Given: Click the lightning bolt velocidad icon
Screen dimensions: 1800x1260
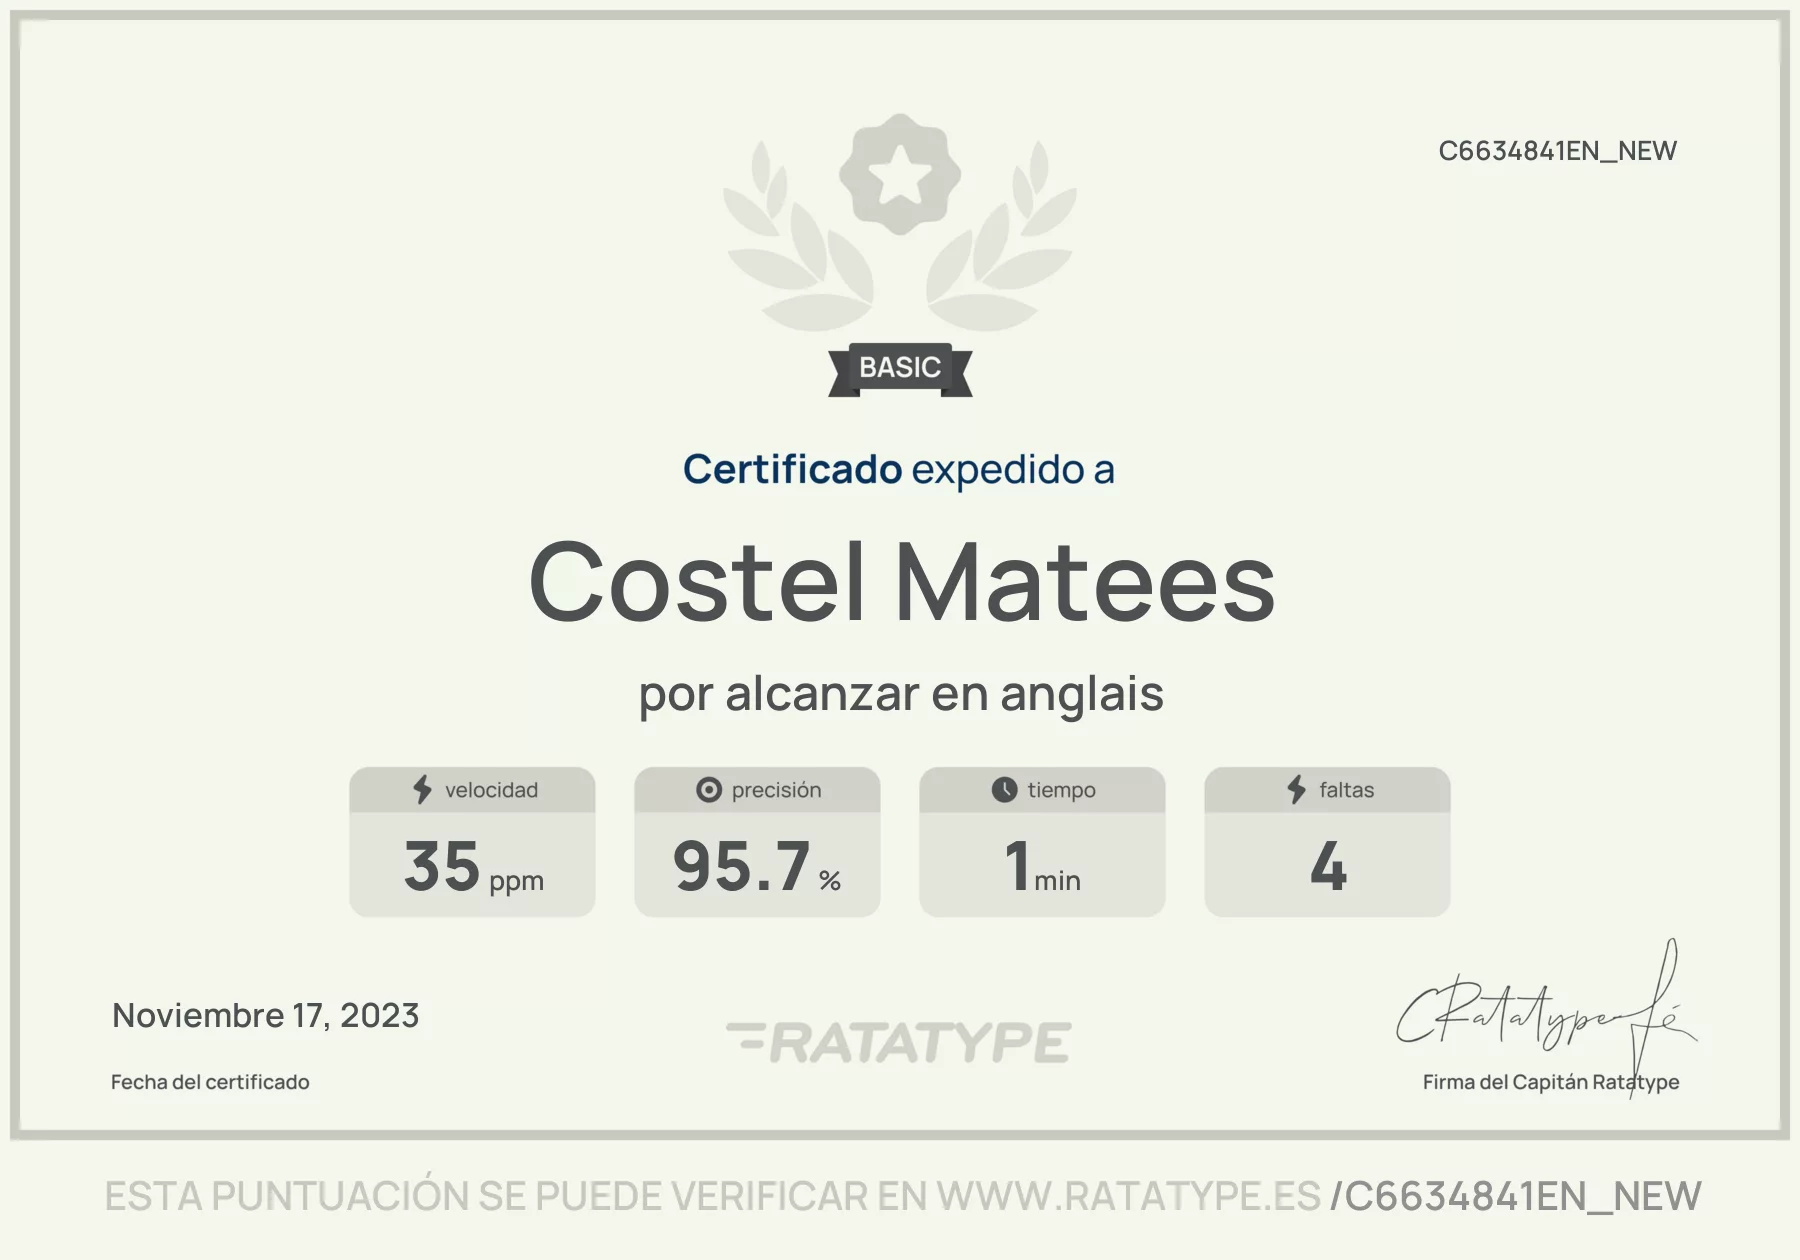Looking at the screenshot, I should click(423, 790).
